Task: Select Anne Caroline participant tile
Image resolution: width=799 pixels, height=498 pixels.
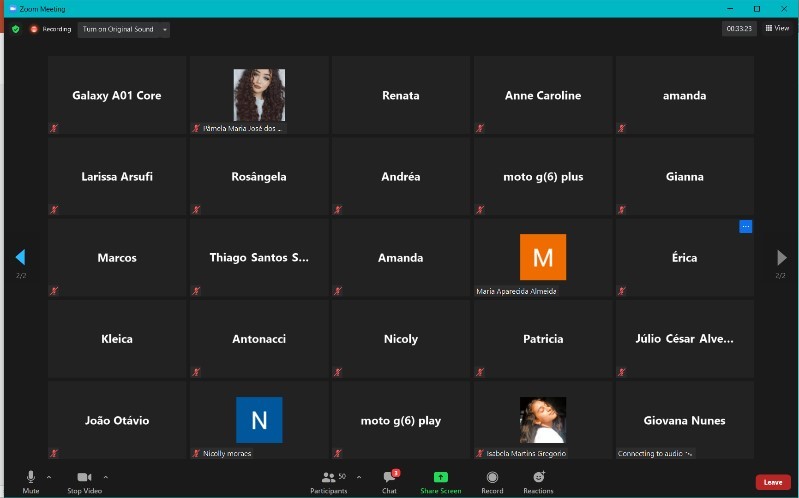Action: click(543, 95)
